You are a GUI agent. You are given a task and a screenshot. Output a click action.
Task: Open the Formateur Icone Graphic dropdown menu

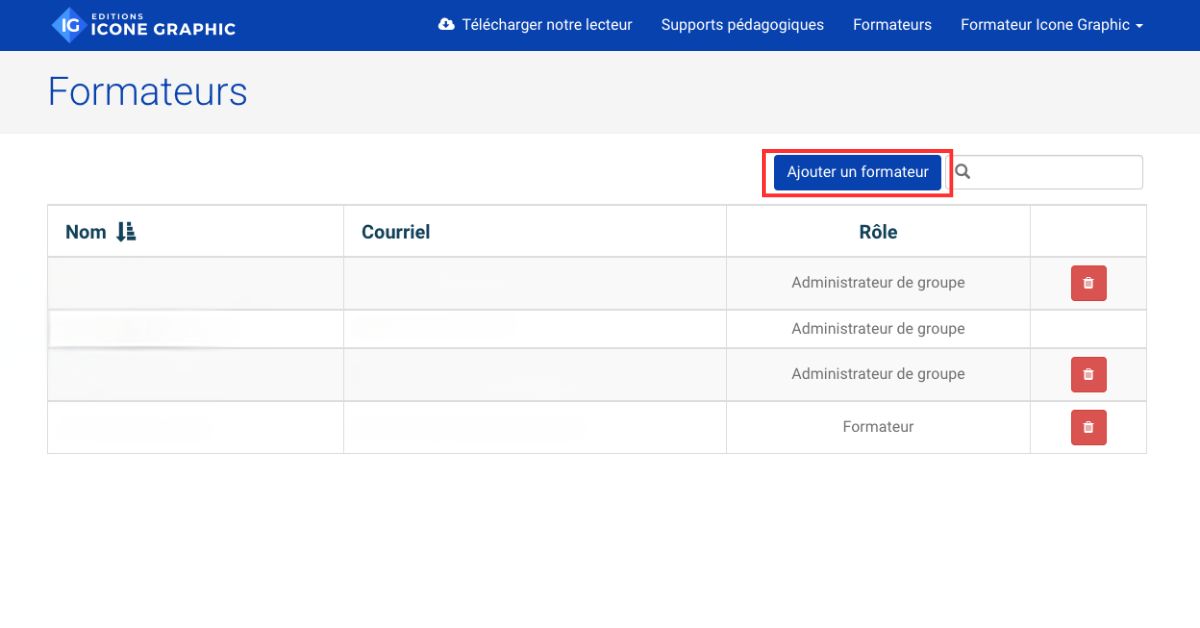point(1051,25)
